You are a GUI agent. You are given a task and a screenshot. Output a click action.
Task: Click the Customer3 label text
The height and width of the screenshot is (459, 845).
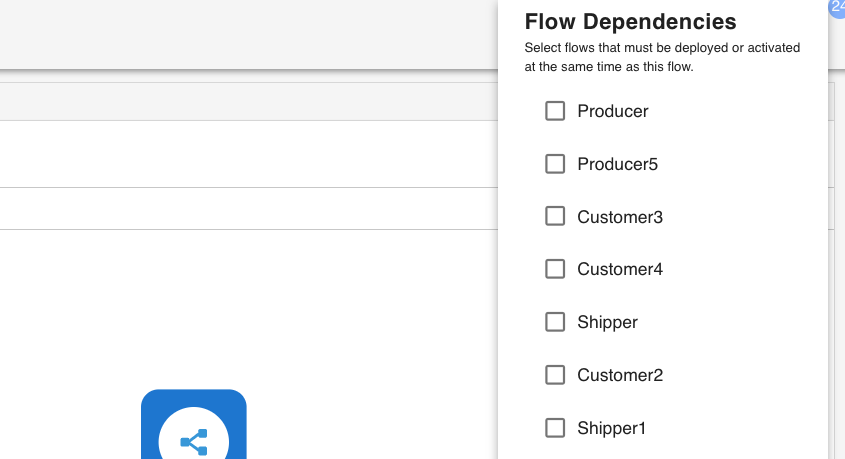[620, 217]
